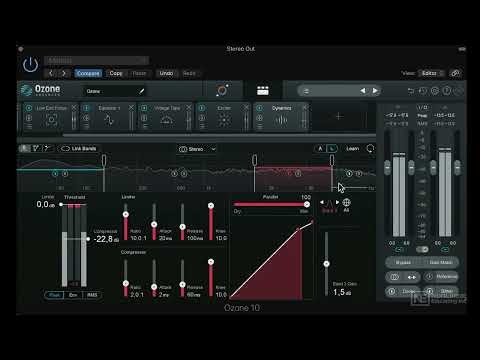Open the Master Assistant icon
The image size is (480, 360).
pyautogui.click(x=222, y=90)
